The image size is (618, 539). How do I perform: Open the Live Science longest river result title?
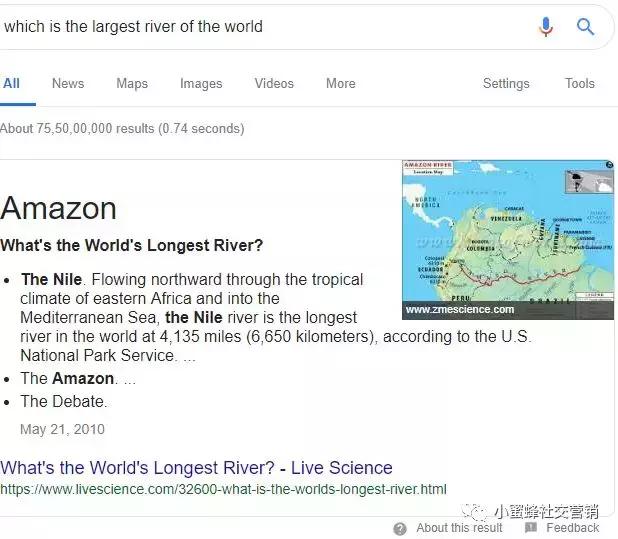pyautogui.click(x=197, y=467)
